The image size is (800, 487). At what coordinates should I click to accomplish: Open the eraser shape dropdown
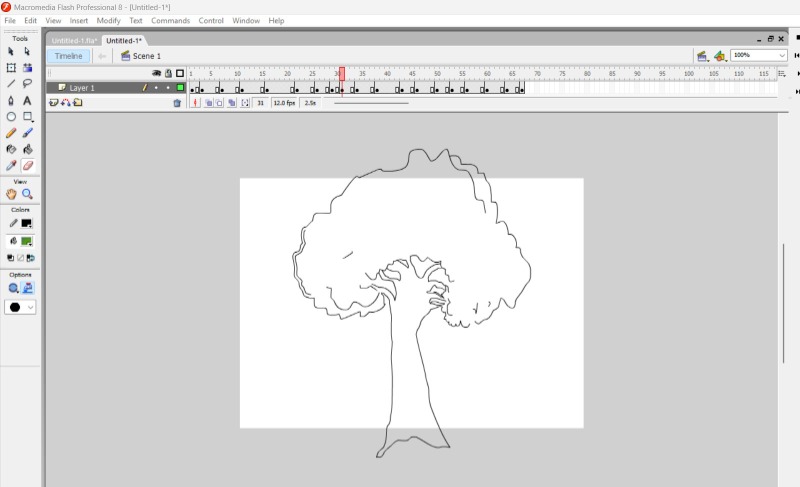tap(21, 307)
